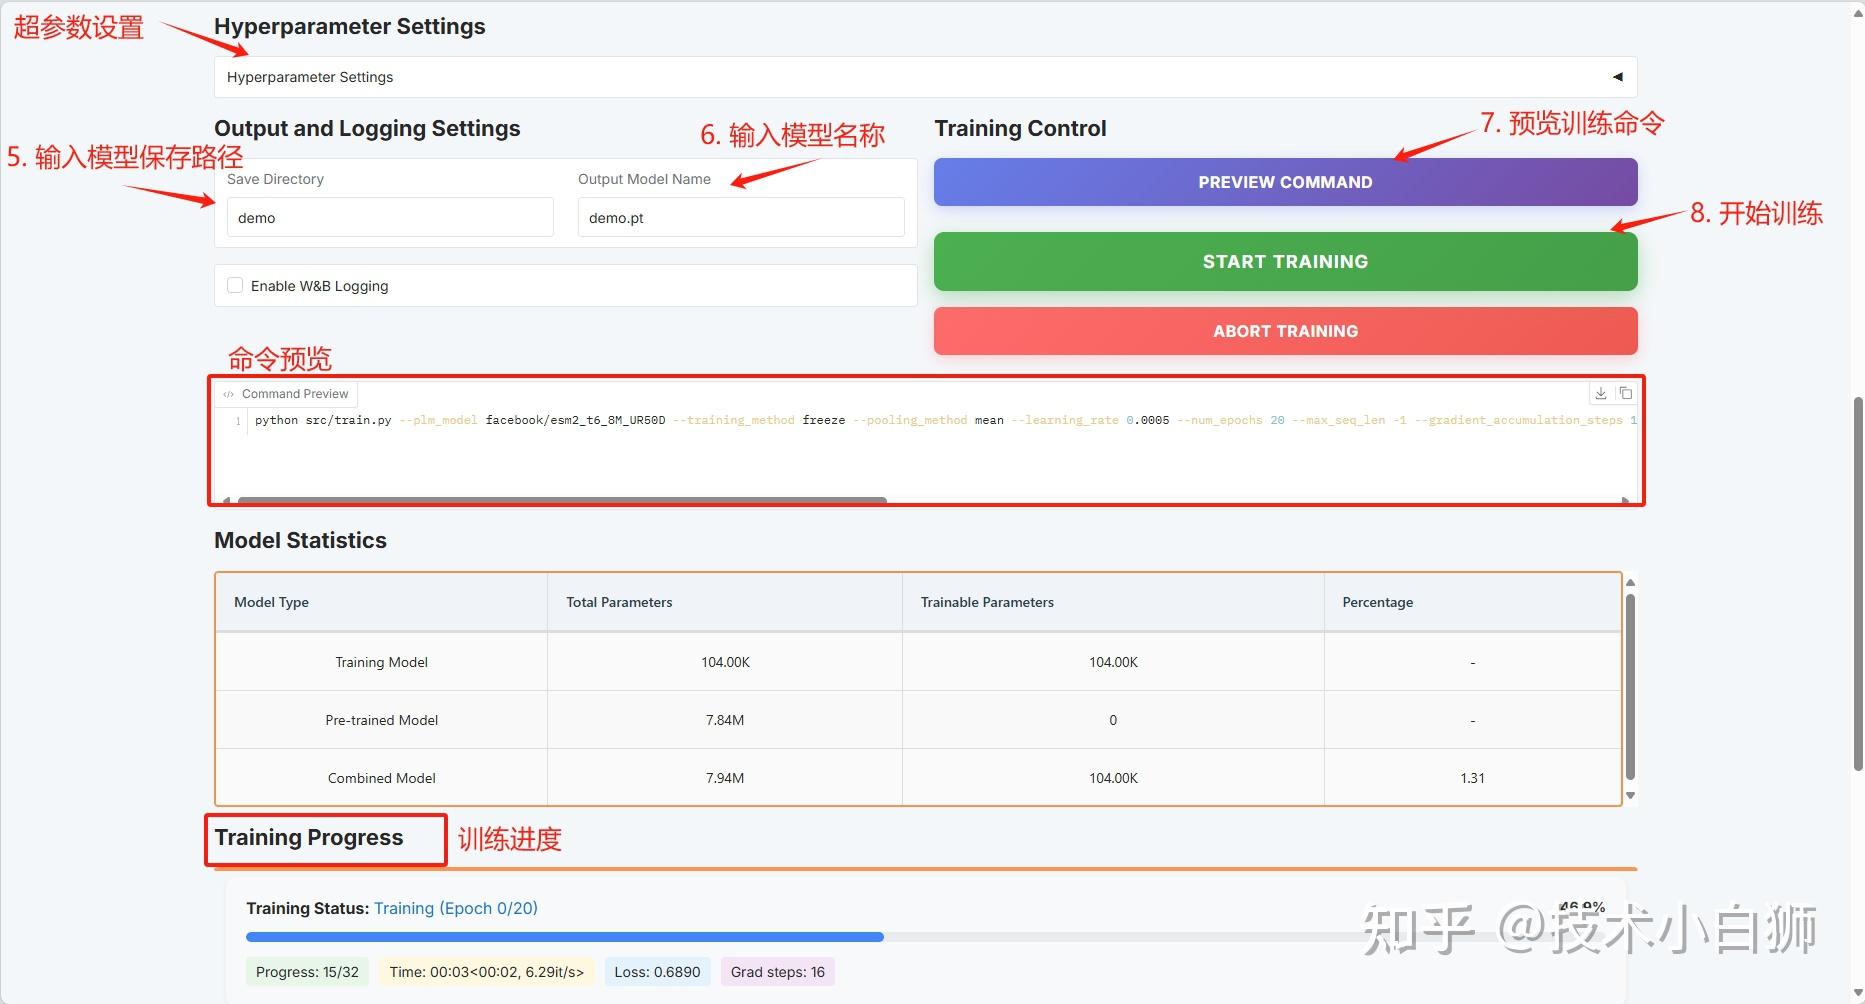Enable W&B Logging
Image resolution: width=1865 pixels, height=1004 pixels.
[234, 285]
